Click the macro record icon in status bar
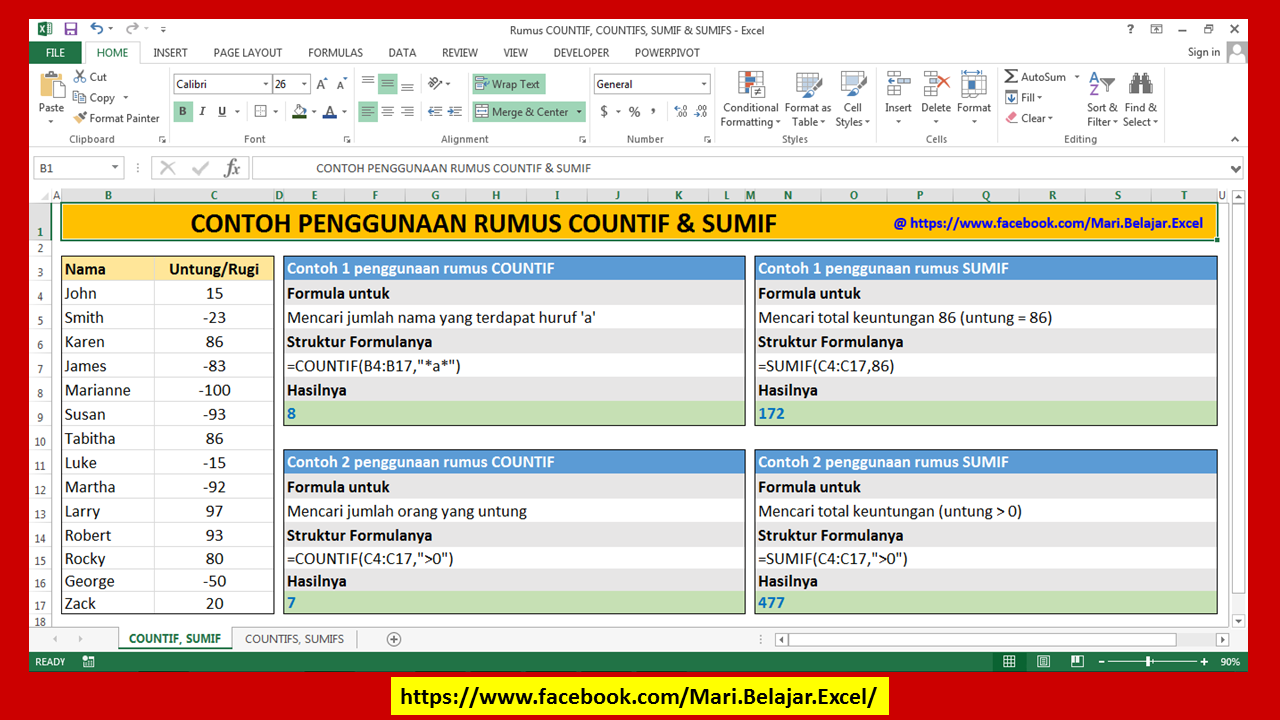This screenshot has height=720, width=1280. click(x=89, y=662)
